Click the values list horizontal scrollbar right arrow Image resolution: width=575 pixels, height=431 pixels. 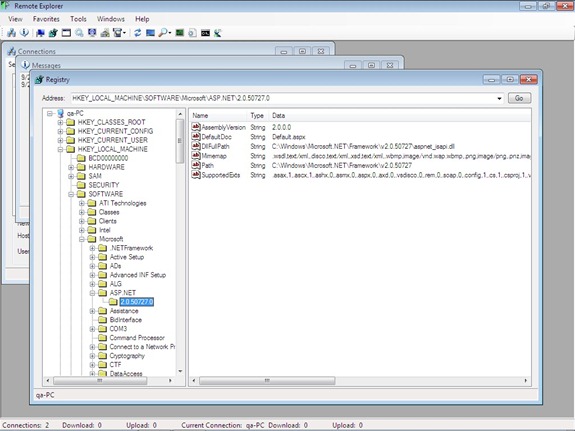pyautogui.click(x=525, y=381)
